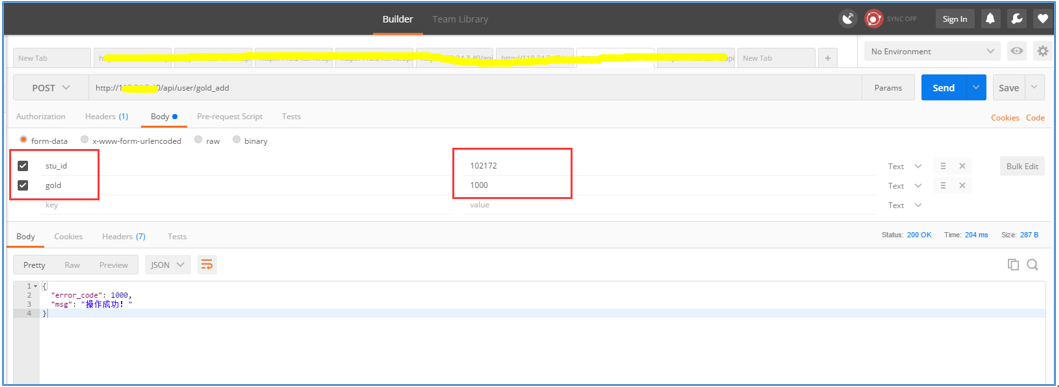Open the response Tests tab
The image size is (1059, 387).
(x=177, y=236)
